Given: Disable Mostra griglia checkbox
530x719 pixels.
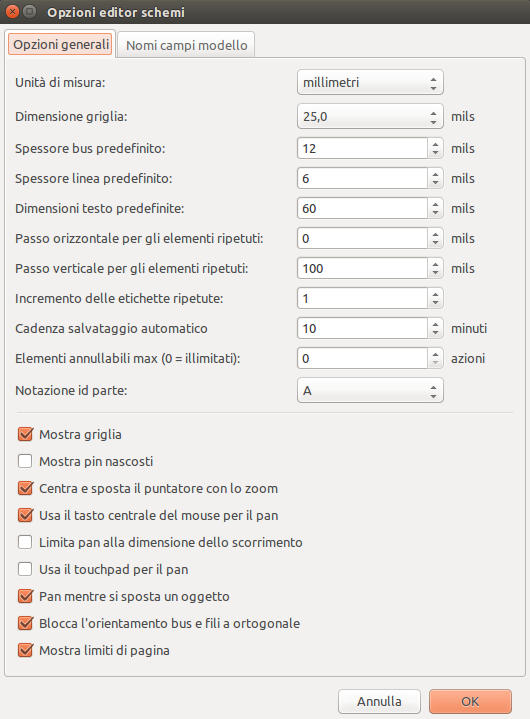Looking at the screenshot, I should coord(25,434).
